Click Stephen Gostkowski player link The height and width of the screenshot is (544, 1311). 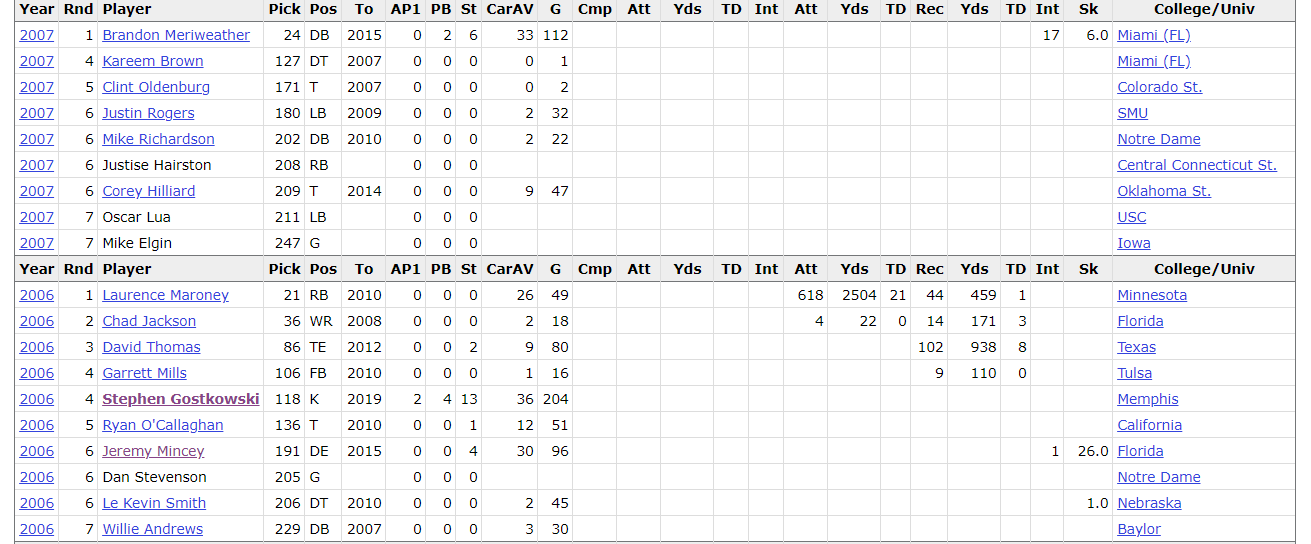pyautogui.click(x=180, y=399)
